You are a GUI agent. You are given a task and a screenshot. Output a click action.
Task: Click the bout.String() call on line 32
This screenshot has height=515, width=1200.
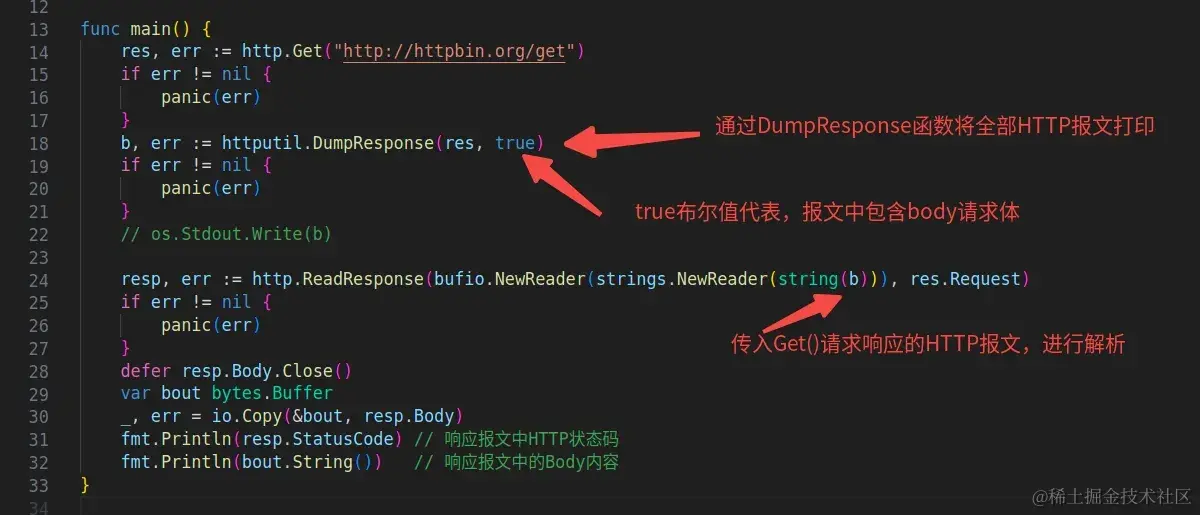tap(317, 462)
